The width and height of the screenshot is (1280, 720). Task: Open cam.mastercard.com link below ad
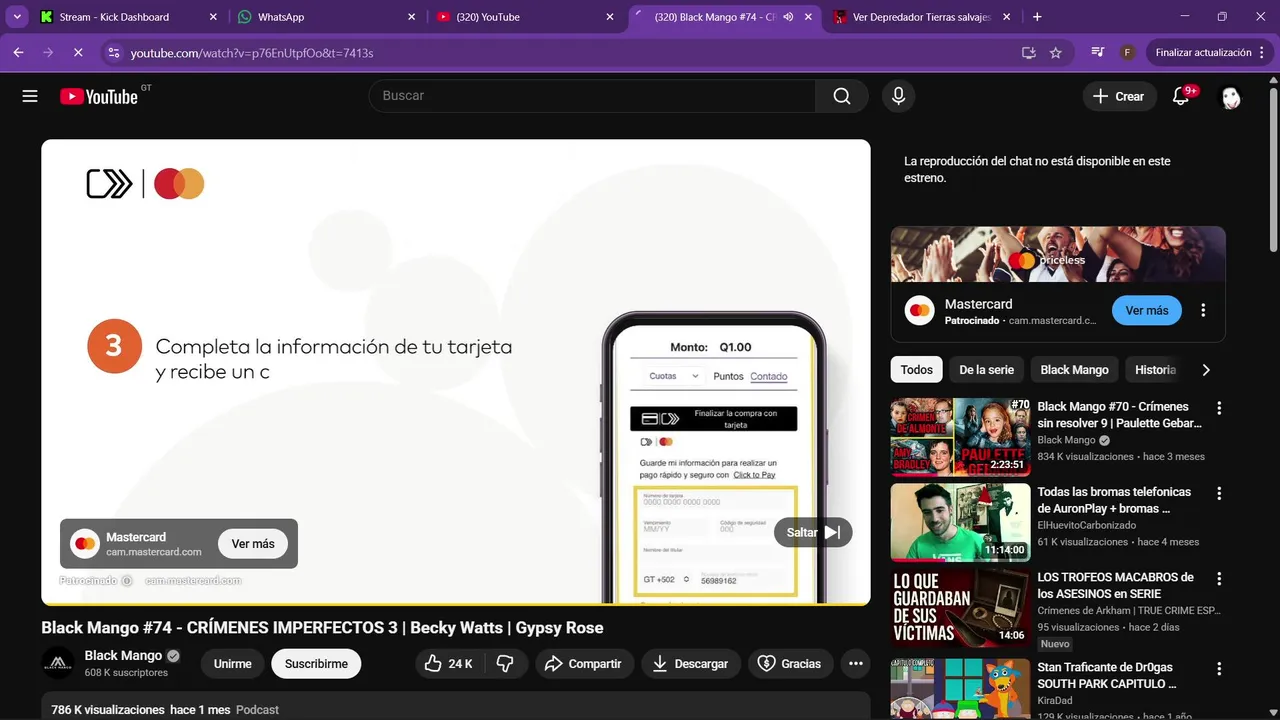pos(193,580)
